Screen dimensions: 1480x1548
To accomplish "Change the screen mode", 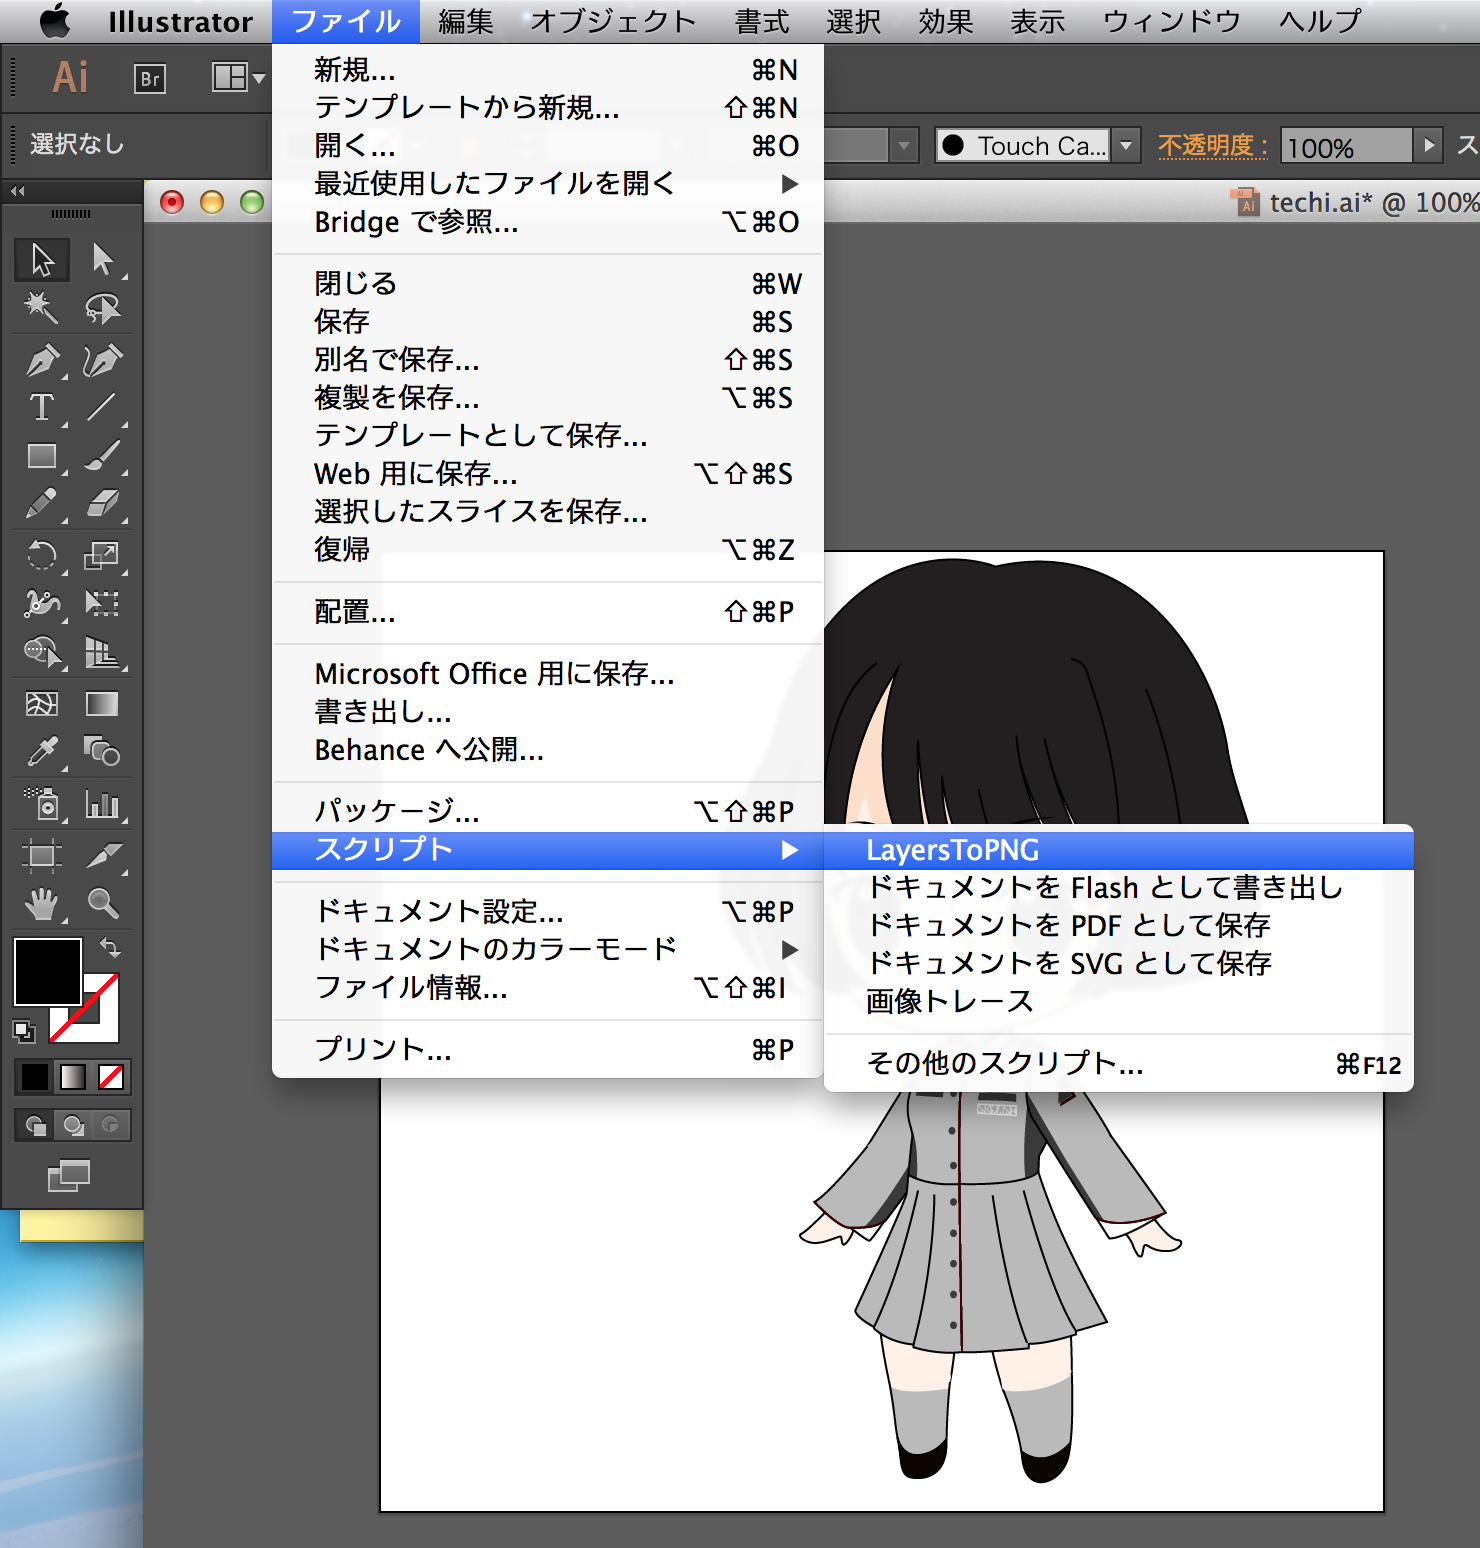I will pos(69,1176).
